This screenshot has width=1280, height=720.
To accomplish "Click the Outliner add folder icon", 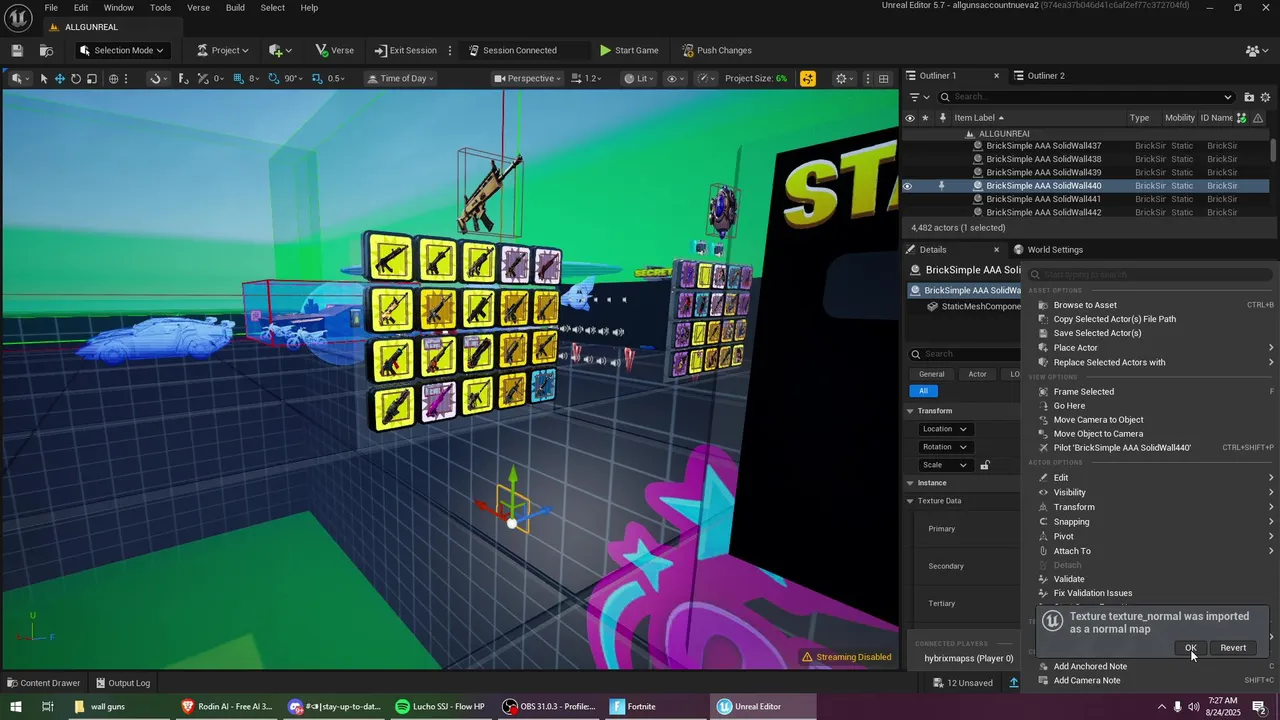I will 1249,97.
